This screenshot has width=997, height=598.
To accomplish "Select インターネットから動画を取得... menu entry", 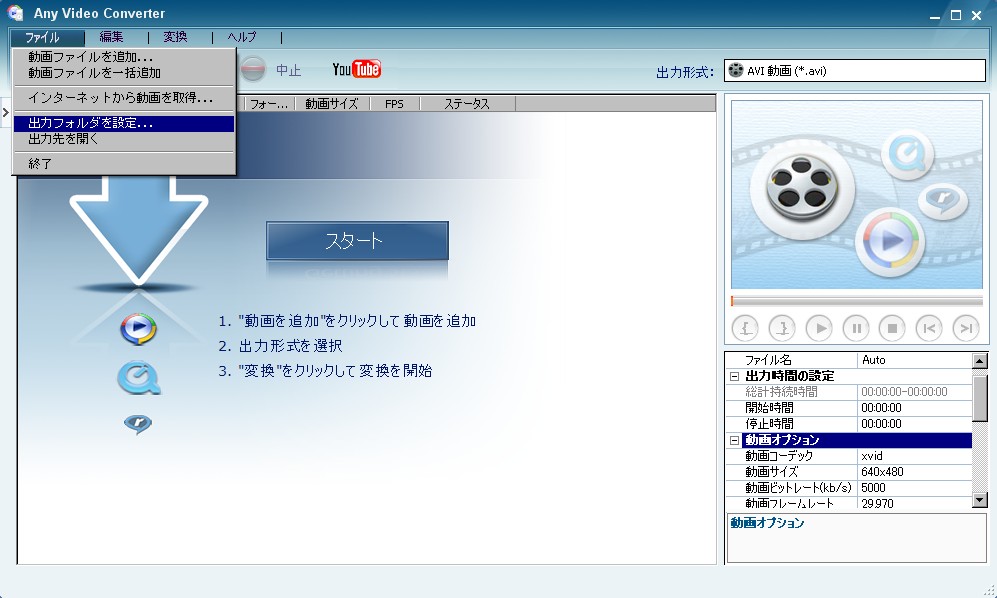I will (x=124, y=99).
